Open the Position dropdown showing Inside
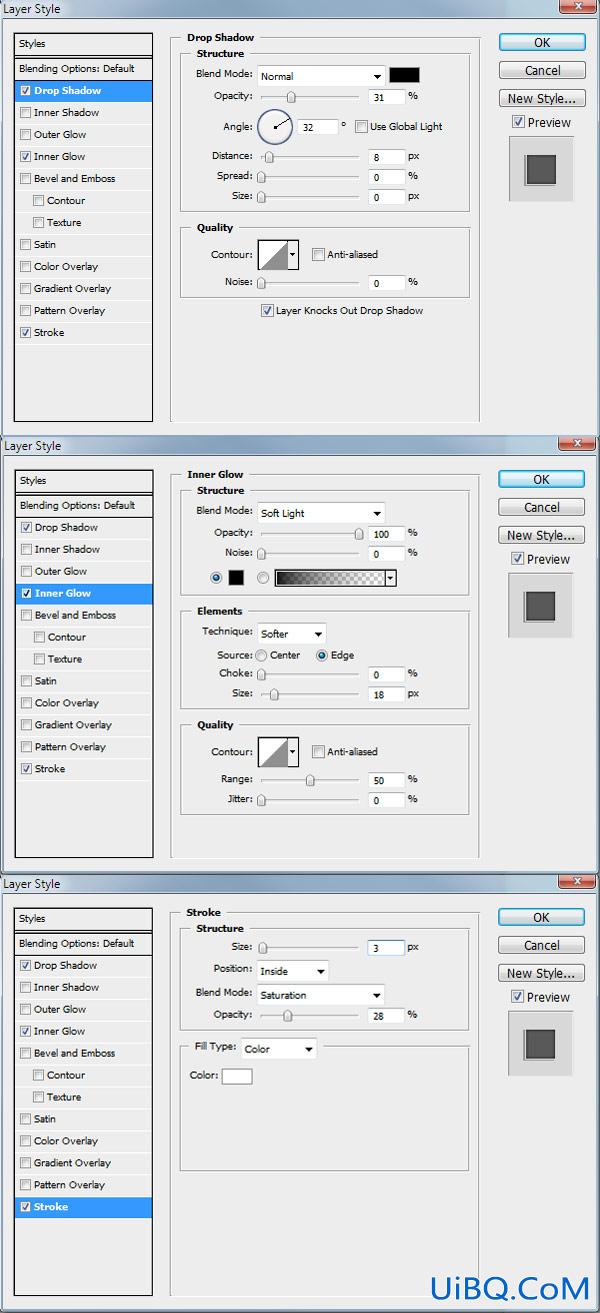This screenshot has width=600, height=1313. pos(292,971)
